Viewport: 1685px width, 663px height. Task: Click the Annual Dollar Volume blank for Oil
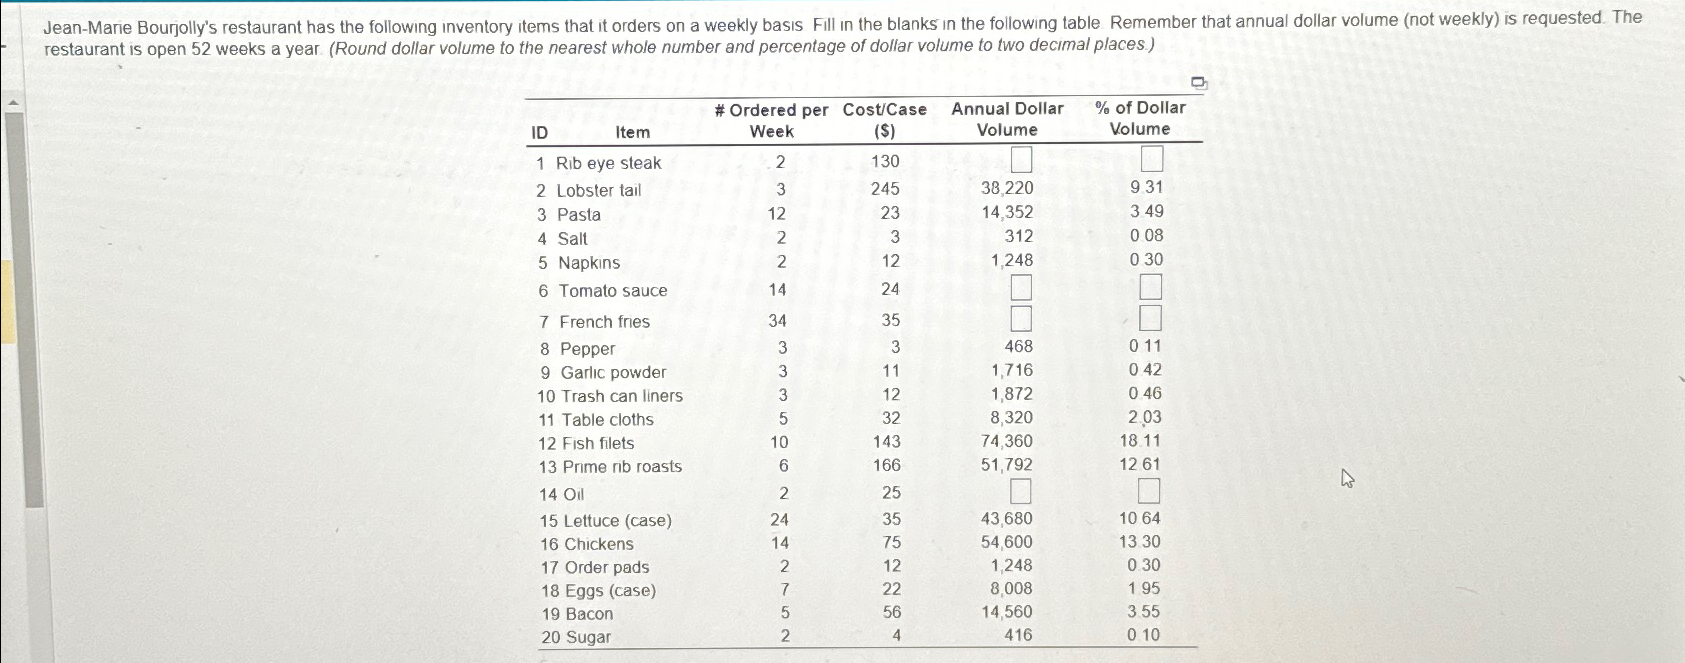click(x=1022, y=492)
